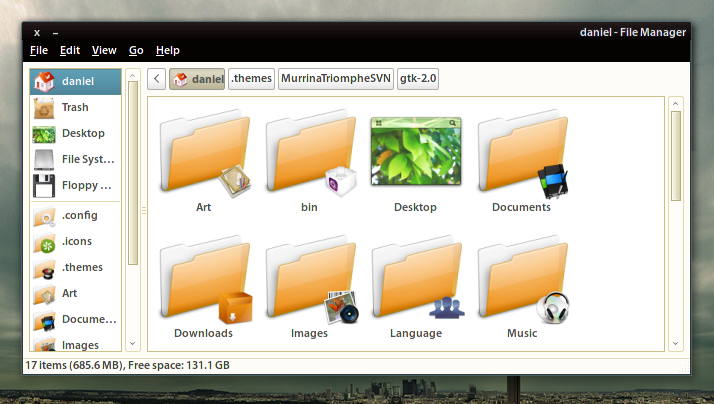714x404 pixels.
Task: Click the sidebar vertical scrollbar thumb
Action: click(x=133, y=173)
